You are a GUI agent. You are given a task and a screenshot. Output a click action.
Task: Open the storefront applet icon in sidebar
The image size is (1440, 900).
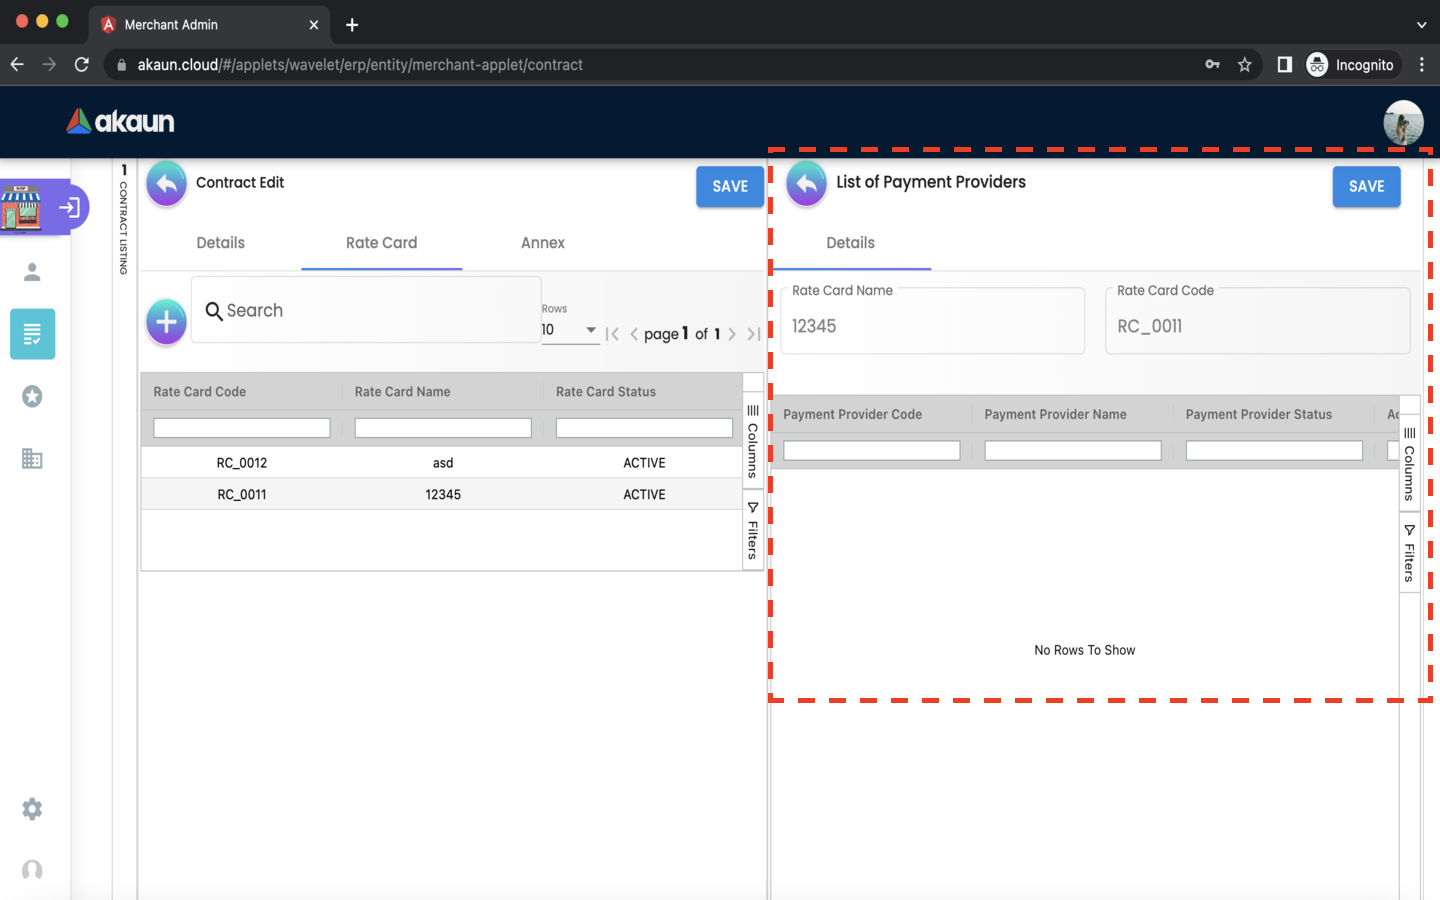tap(22, 207)
